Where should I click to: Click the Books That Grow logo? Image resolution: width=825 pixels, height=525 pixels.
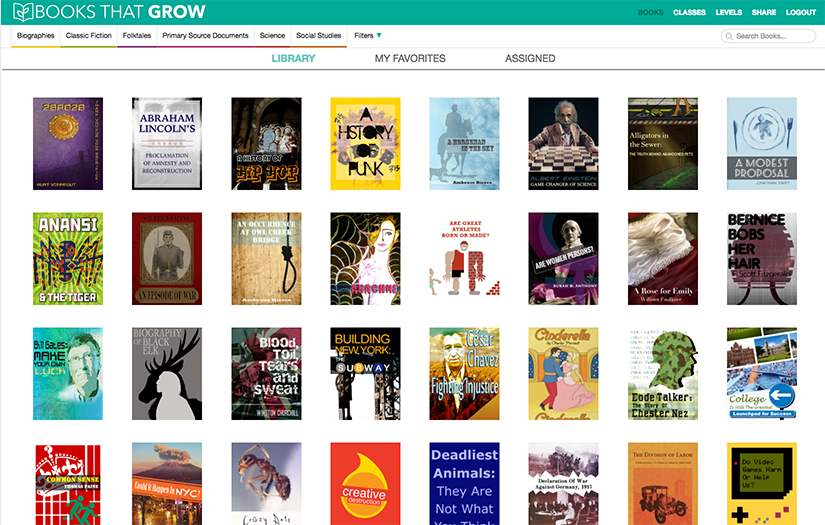109,12
